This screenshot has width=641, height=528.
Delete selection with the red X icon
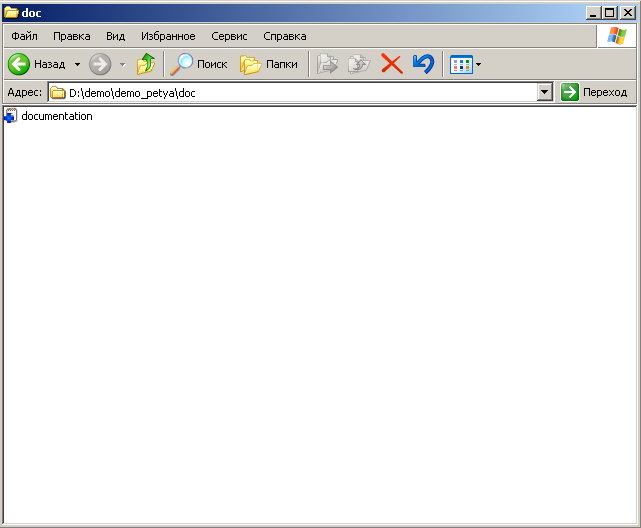pos(392,64)
